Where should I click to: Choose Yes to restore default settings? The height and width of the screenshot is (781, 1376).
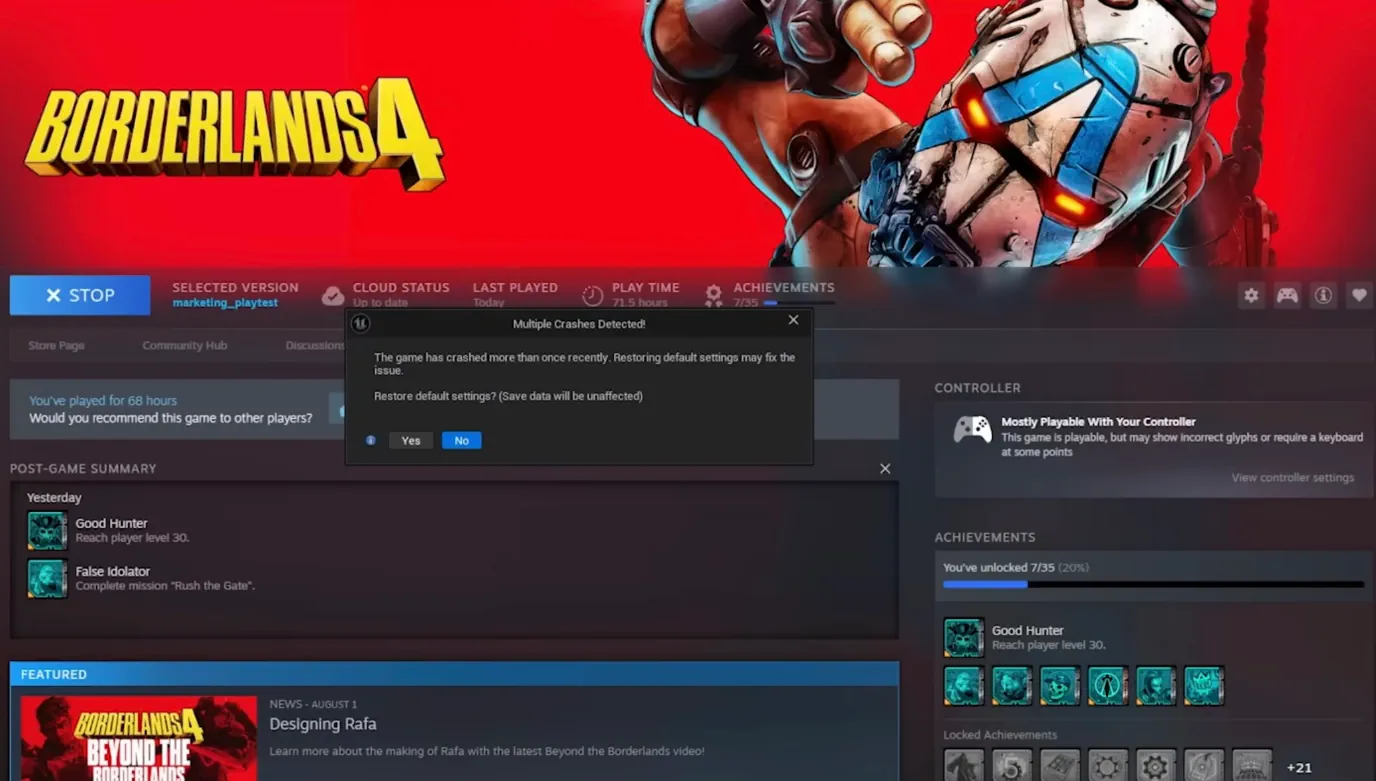(411, 441)
